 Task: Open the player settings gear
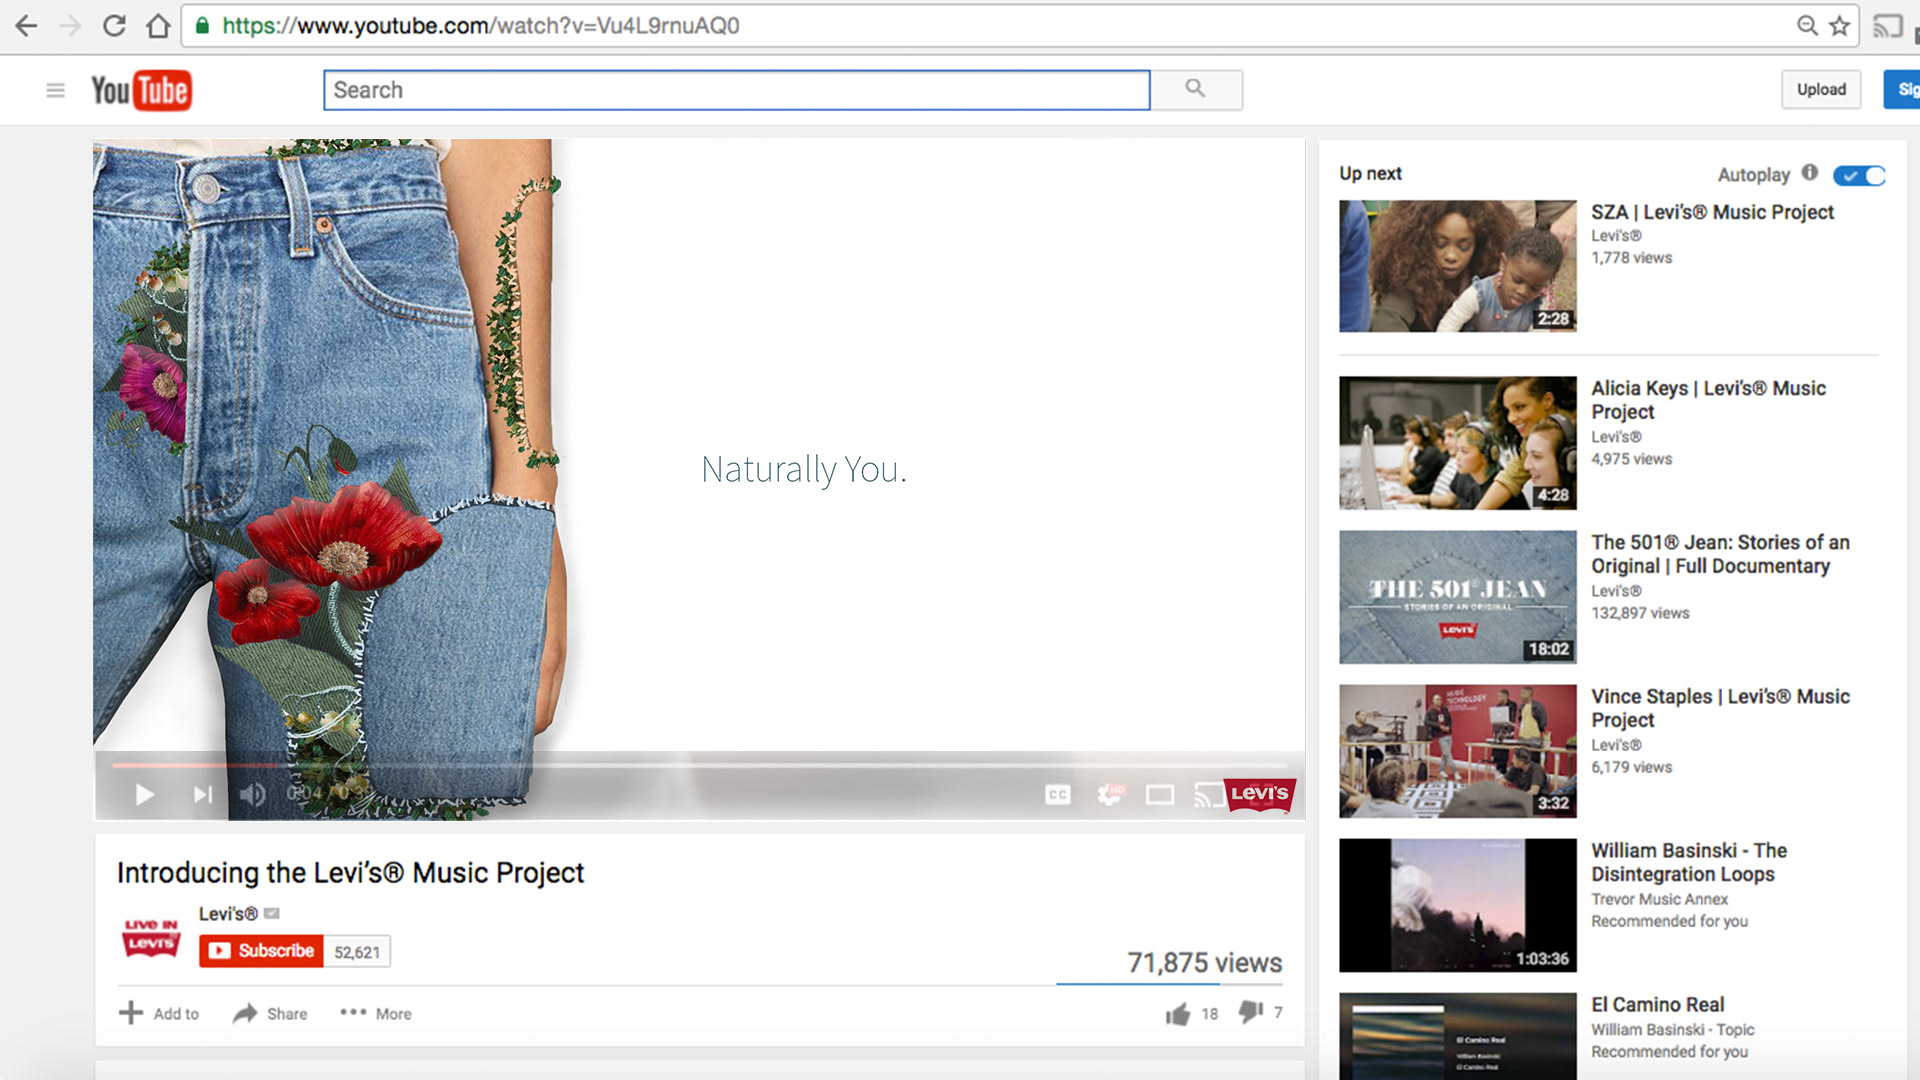pyautogui.click(x=1110, y=794)
